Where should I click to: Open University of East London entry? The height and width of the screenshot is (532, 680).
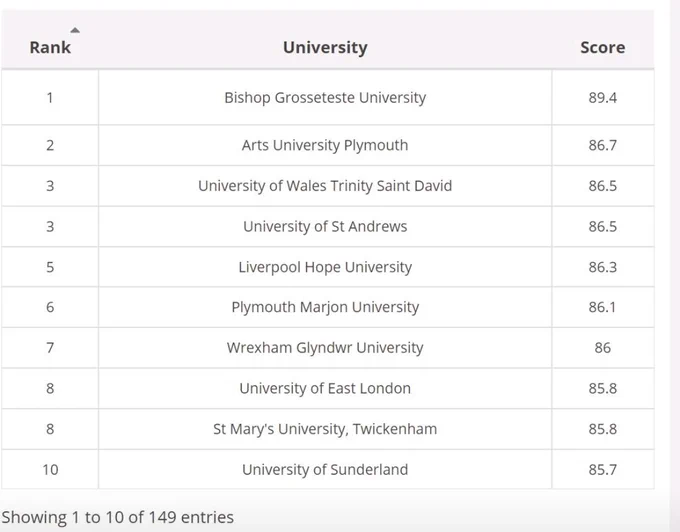tap(325, 388)
